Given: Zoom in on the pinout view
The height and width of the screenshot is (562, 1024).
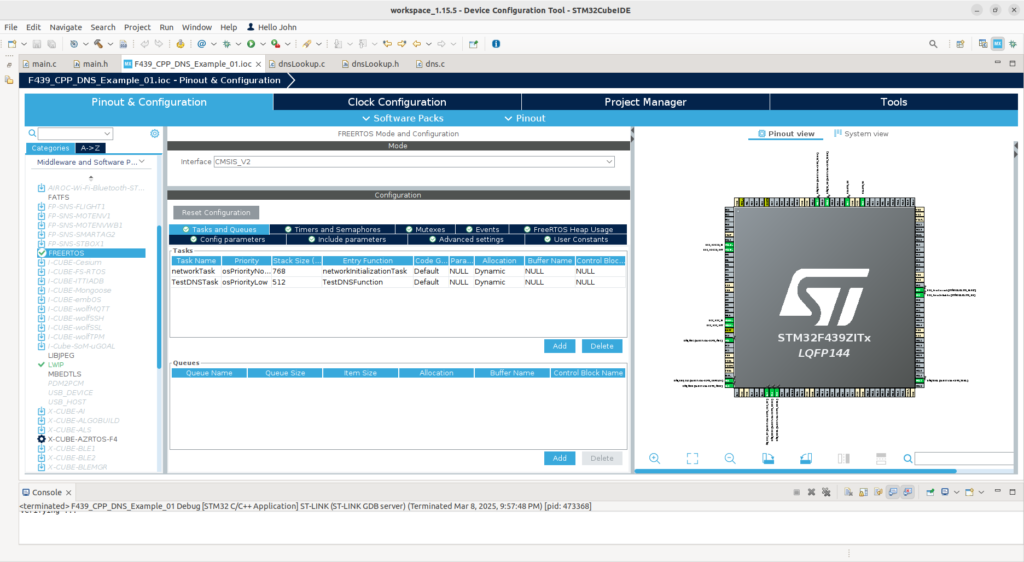Looking at the screenshot, I should (654, 458).
